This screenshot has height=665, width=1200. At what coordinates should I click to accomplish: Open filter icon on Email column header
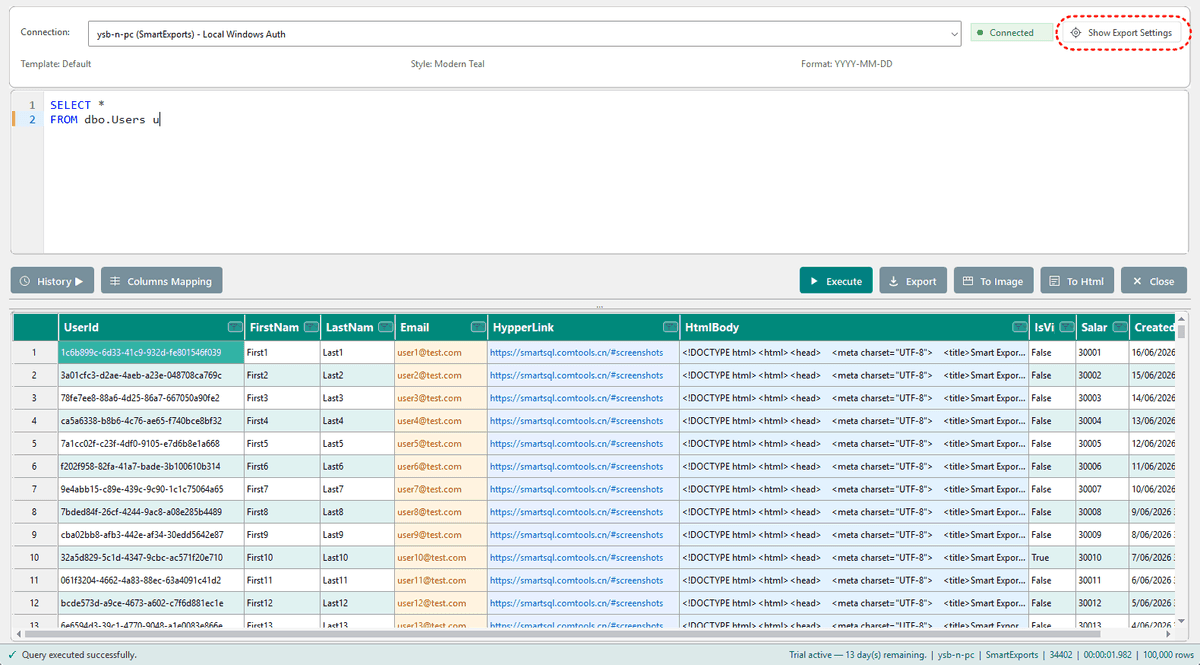tap(477, 327)
